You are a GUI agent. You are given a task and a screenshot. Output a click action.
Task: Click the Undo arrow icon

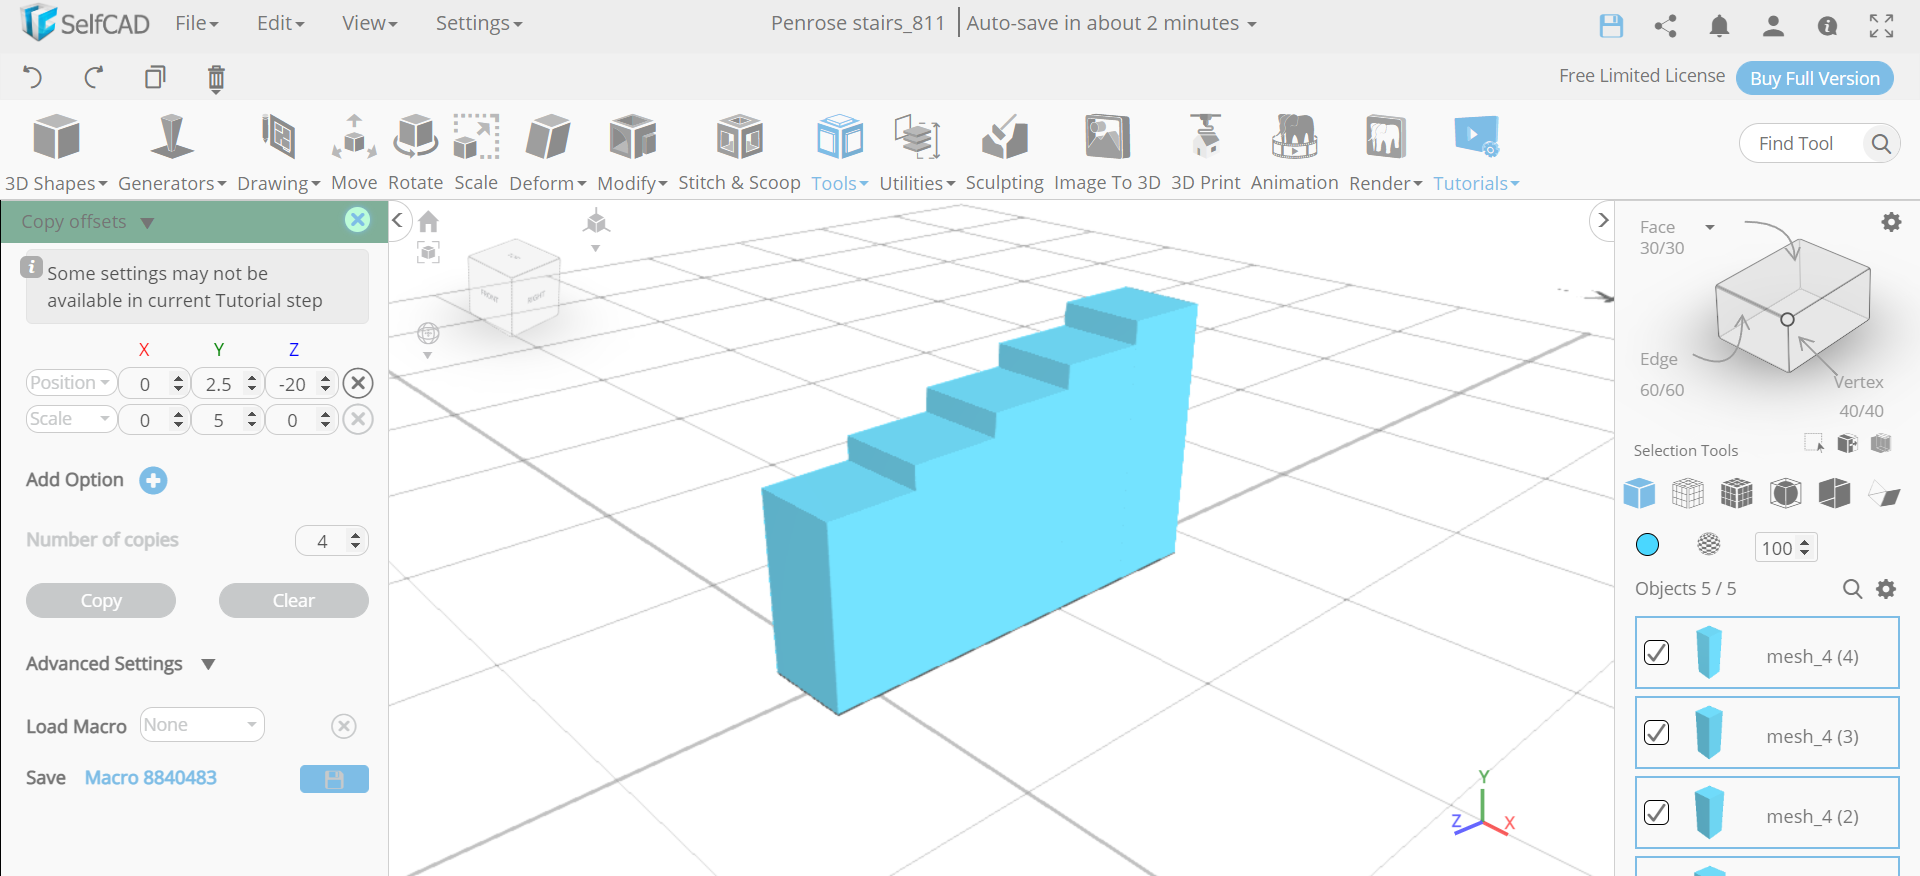pyautogui.click(x=32, y=77)
